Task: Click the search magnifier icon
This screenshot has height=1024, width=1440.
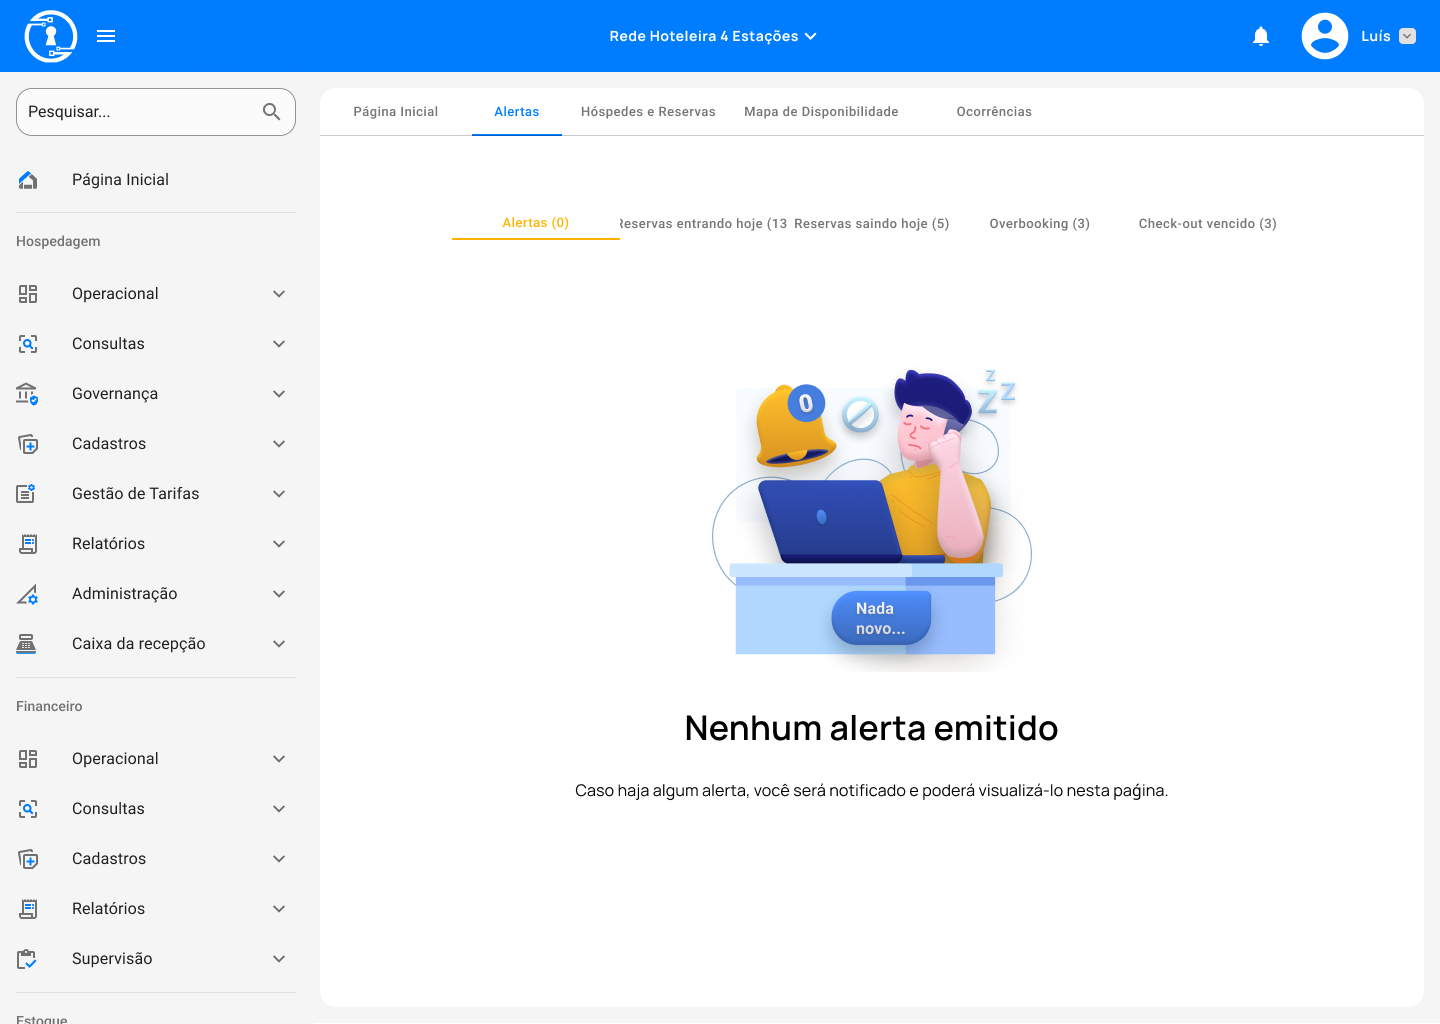Action: (271, 112)
